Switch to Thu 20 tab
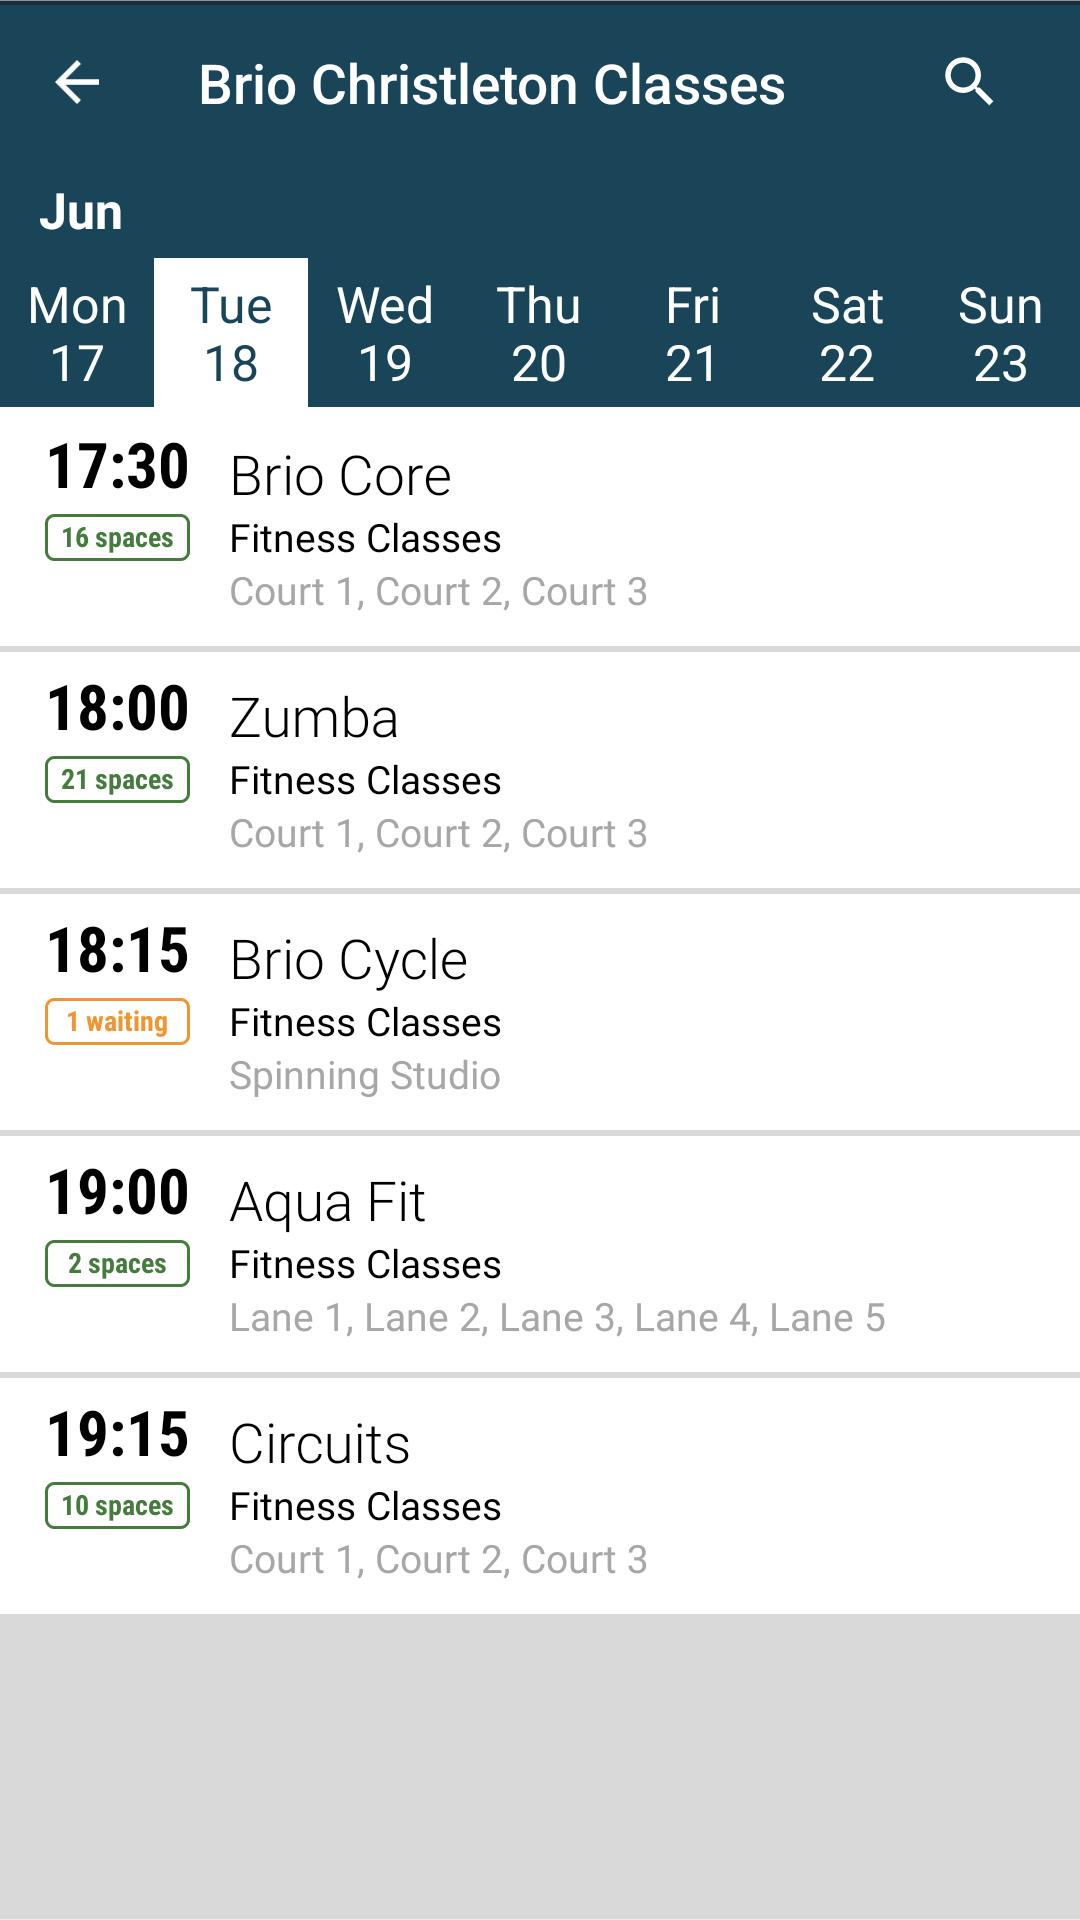The height and width of the screenshot is (1920, 1080). (539, 333)
